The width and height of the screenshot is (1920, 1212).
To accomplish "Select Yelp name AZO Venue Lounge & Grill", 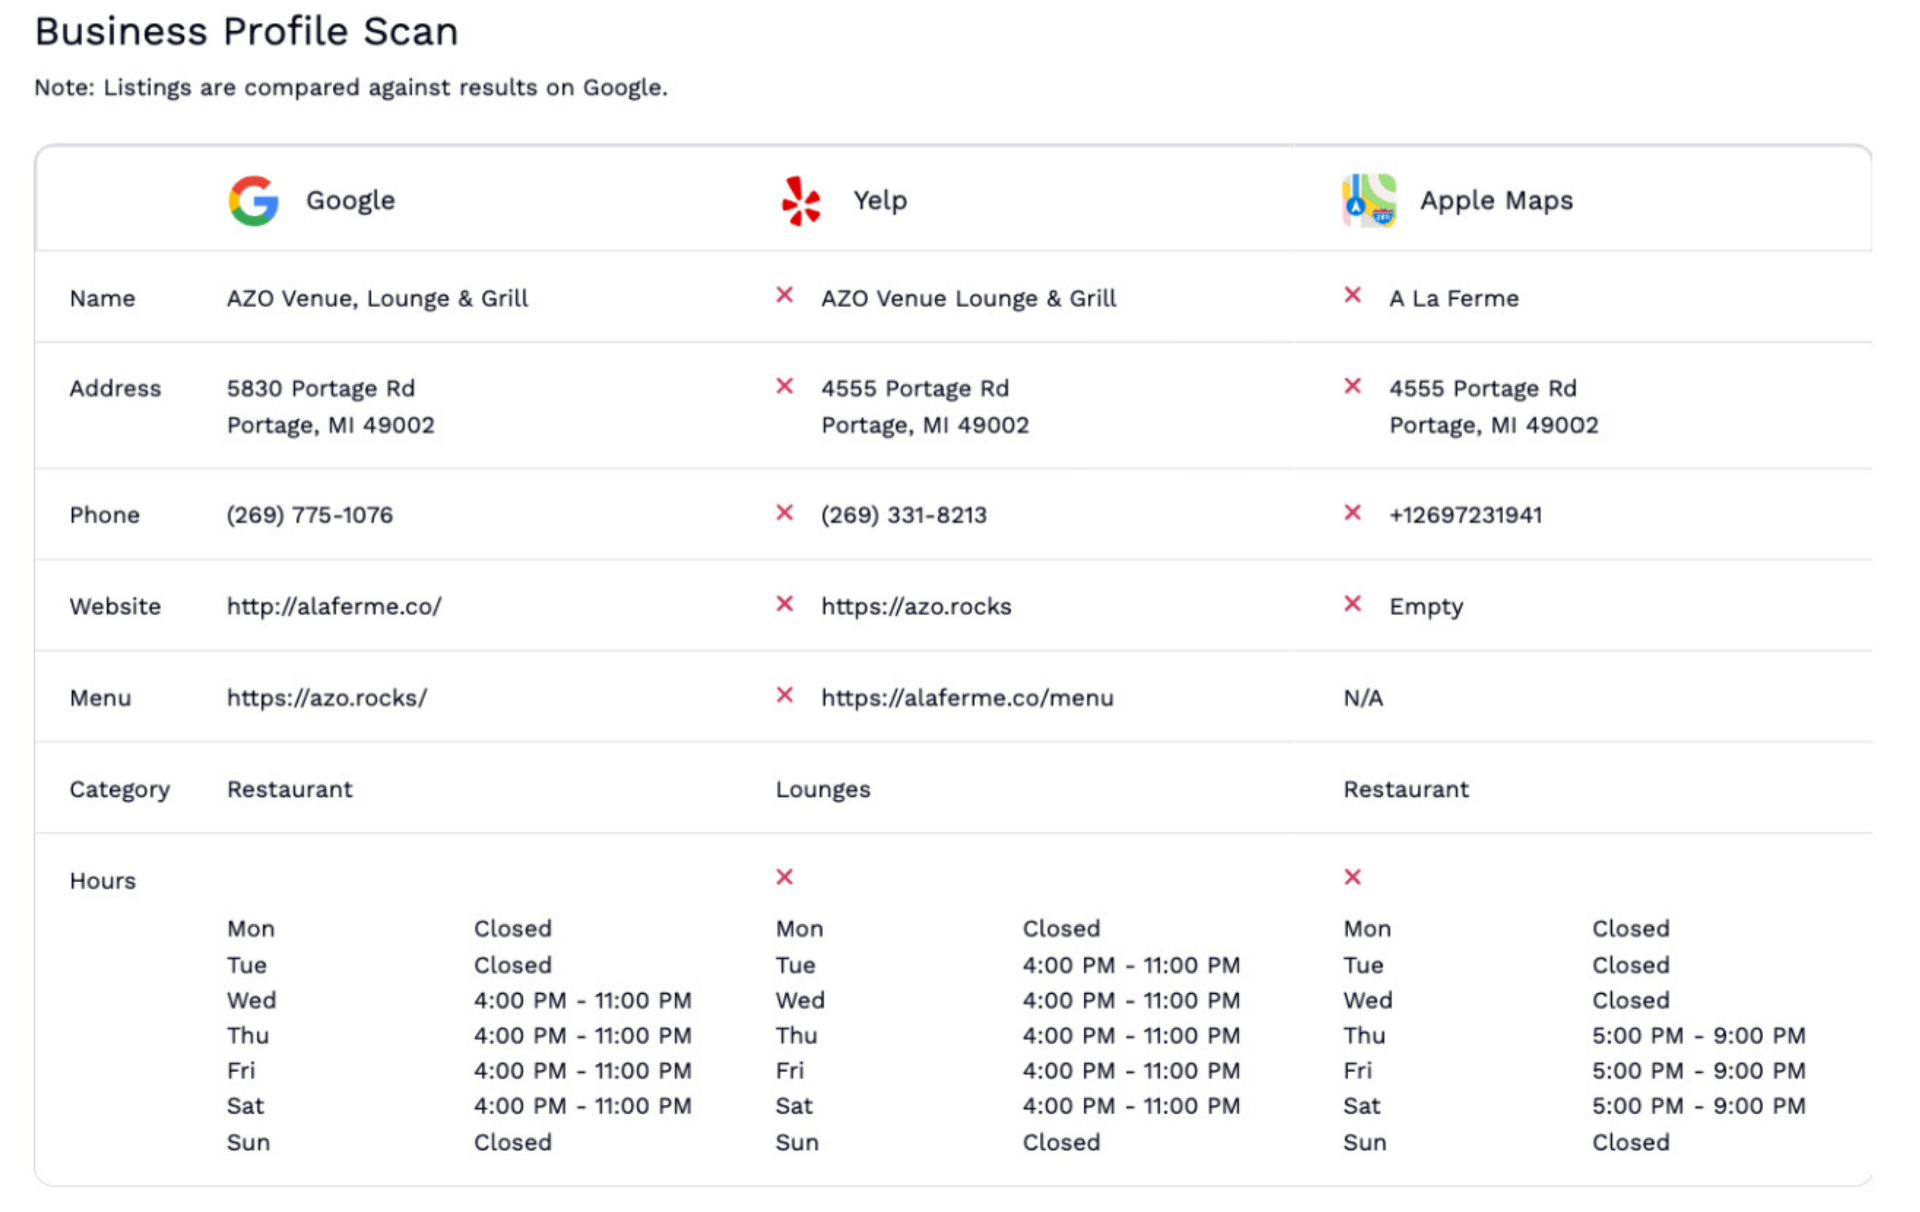I will 968,298.
